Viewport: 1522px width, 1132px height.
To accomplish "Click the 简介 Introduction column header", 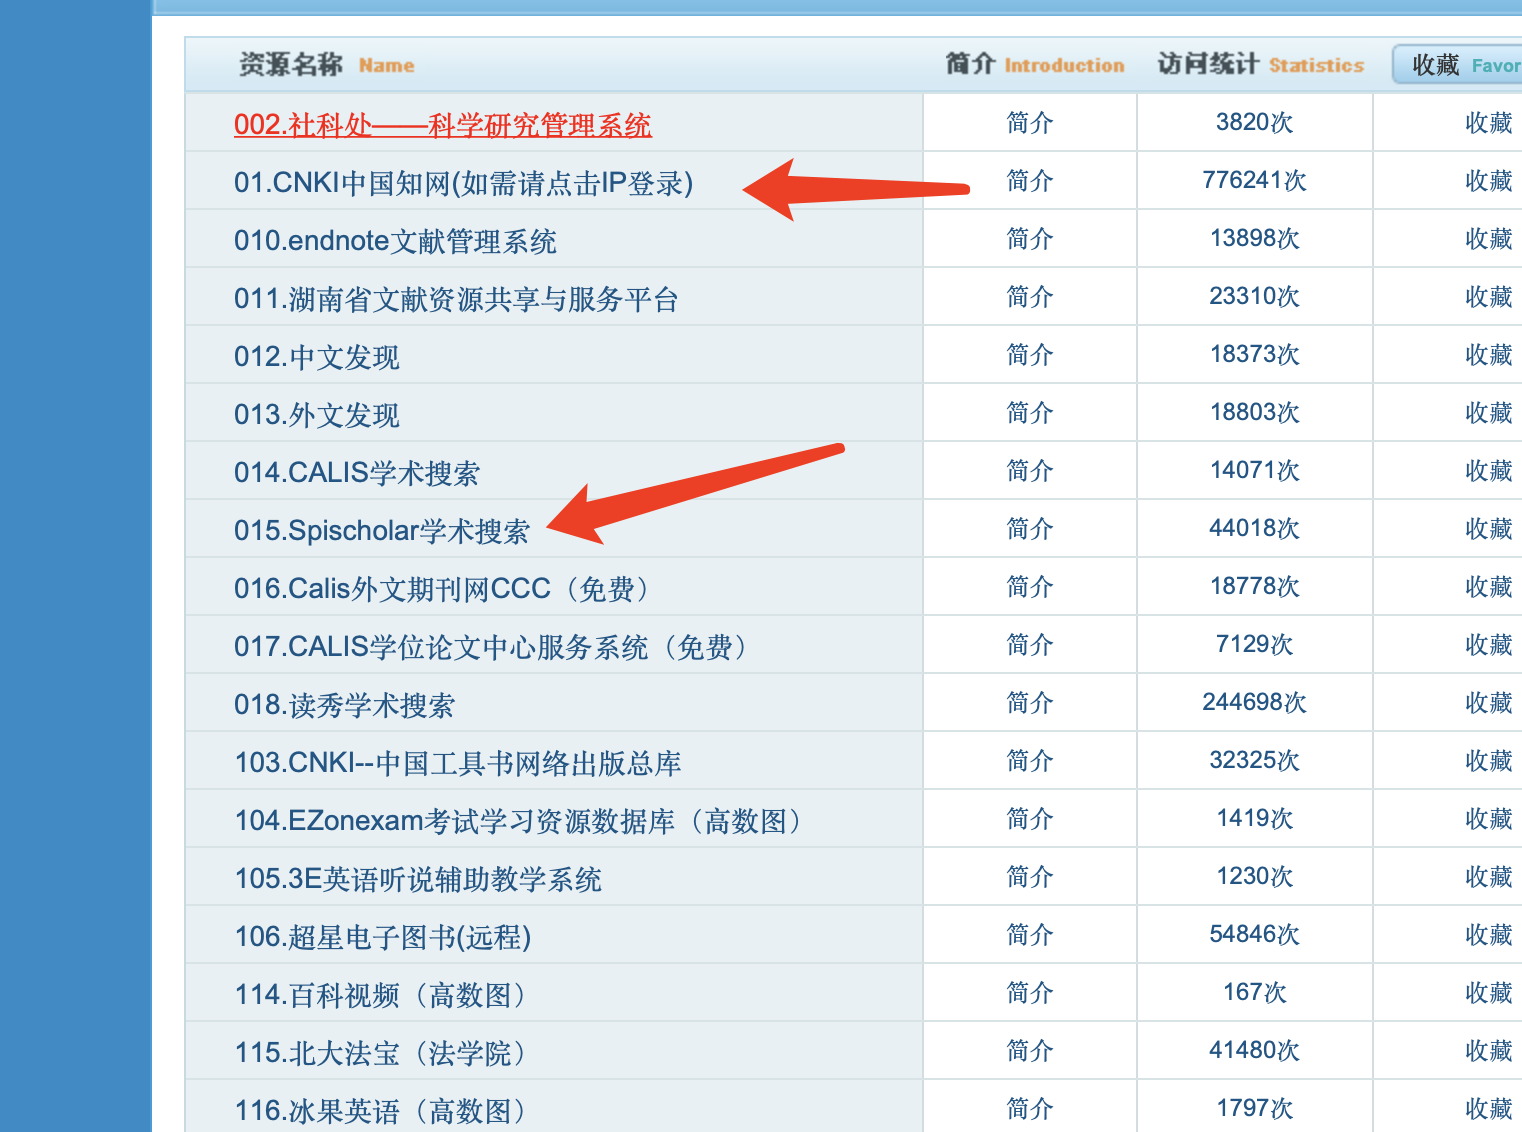I will (x=1035, y=65).
